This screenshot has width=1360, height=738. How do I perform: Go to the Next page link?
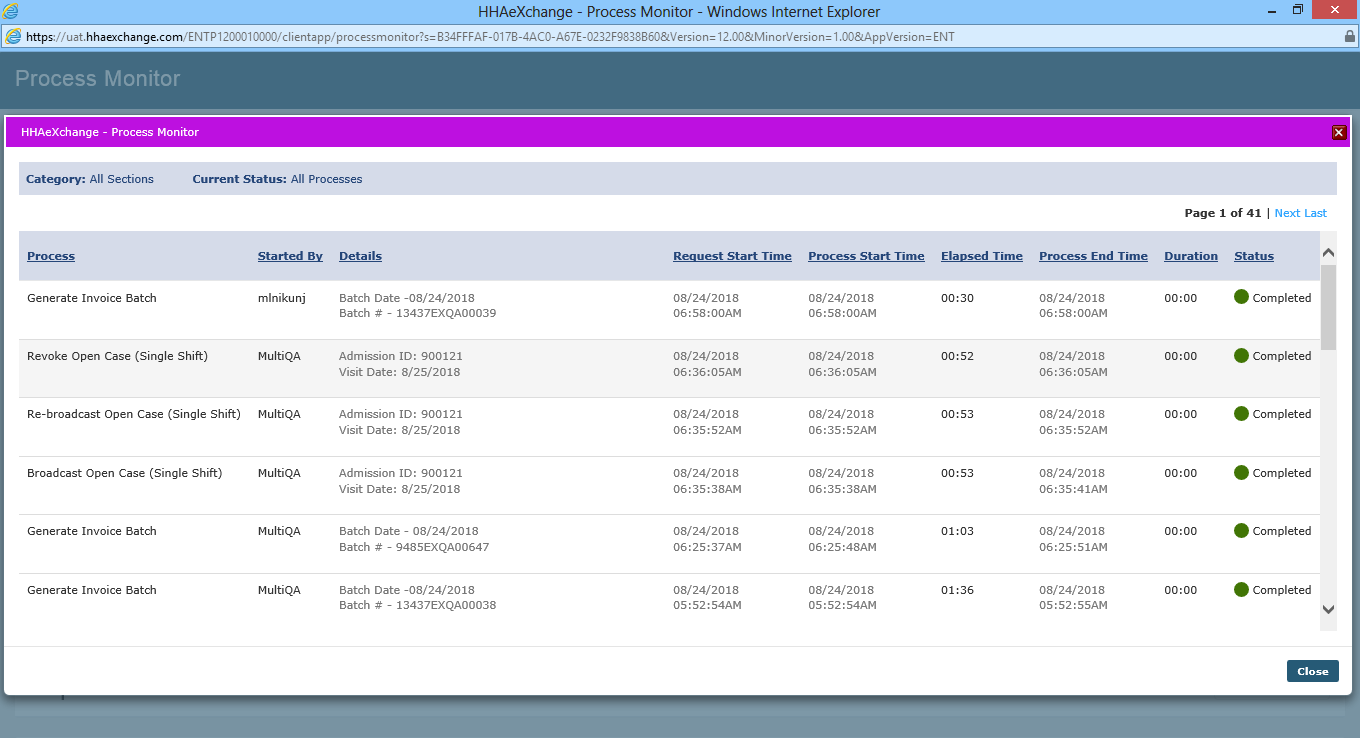click(x=1287, y=213)
